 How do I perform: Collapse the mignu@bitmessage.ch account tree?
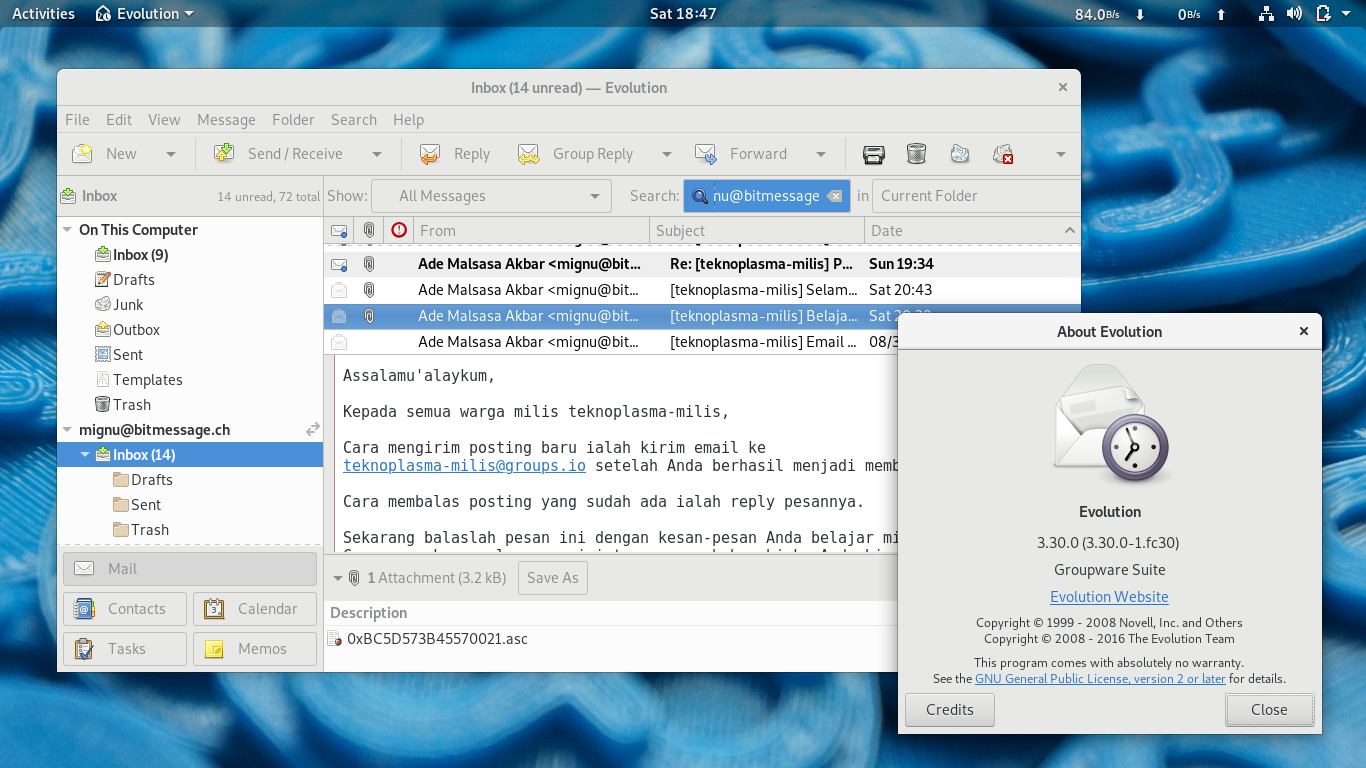(x=66, y=429)
